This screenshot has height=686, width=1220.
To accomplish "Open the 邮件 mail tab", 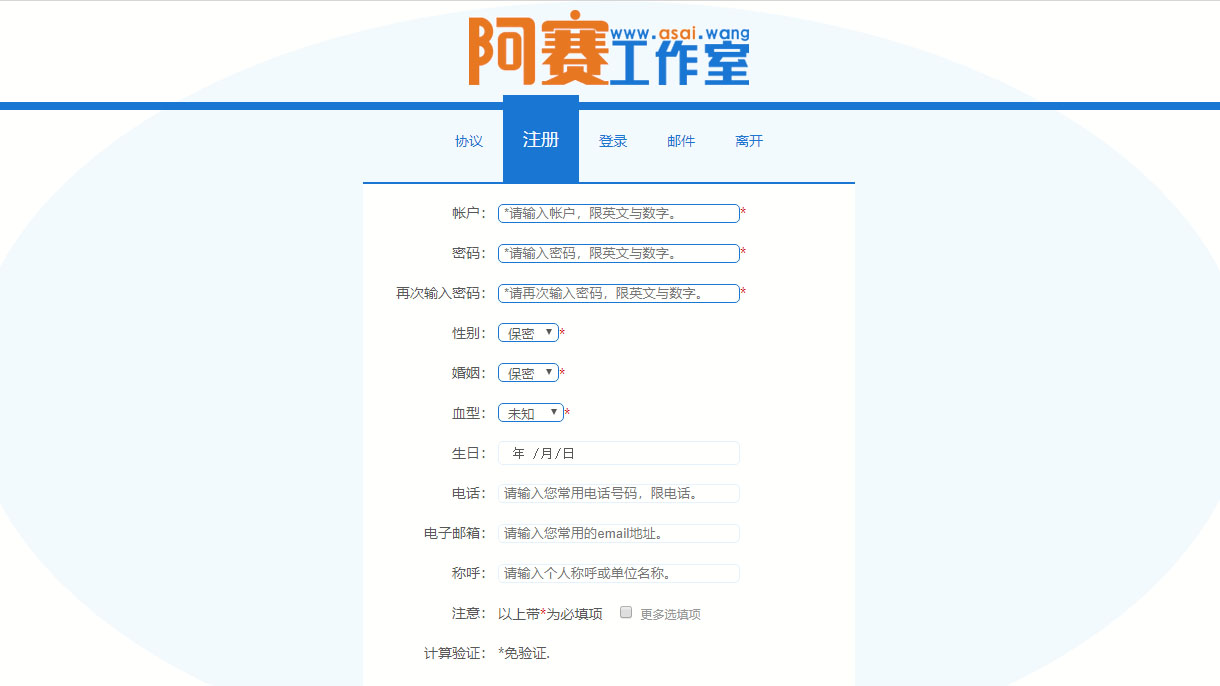I will tap(681, 140).
